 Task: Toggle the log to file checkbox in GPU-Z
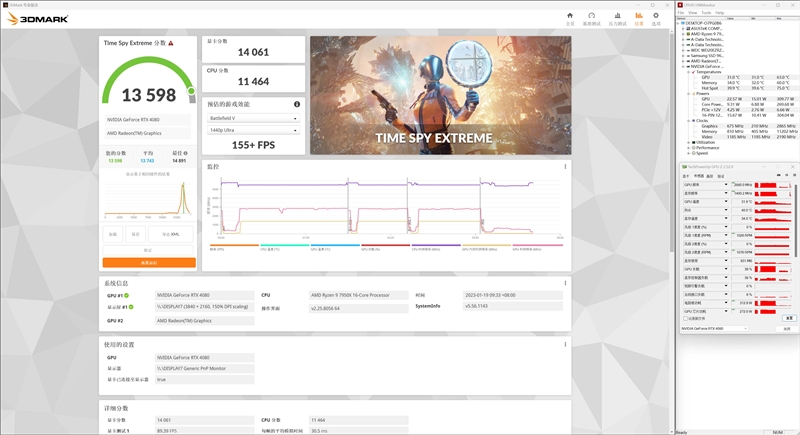pyautogui.click(x=684, y=318)
